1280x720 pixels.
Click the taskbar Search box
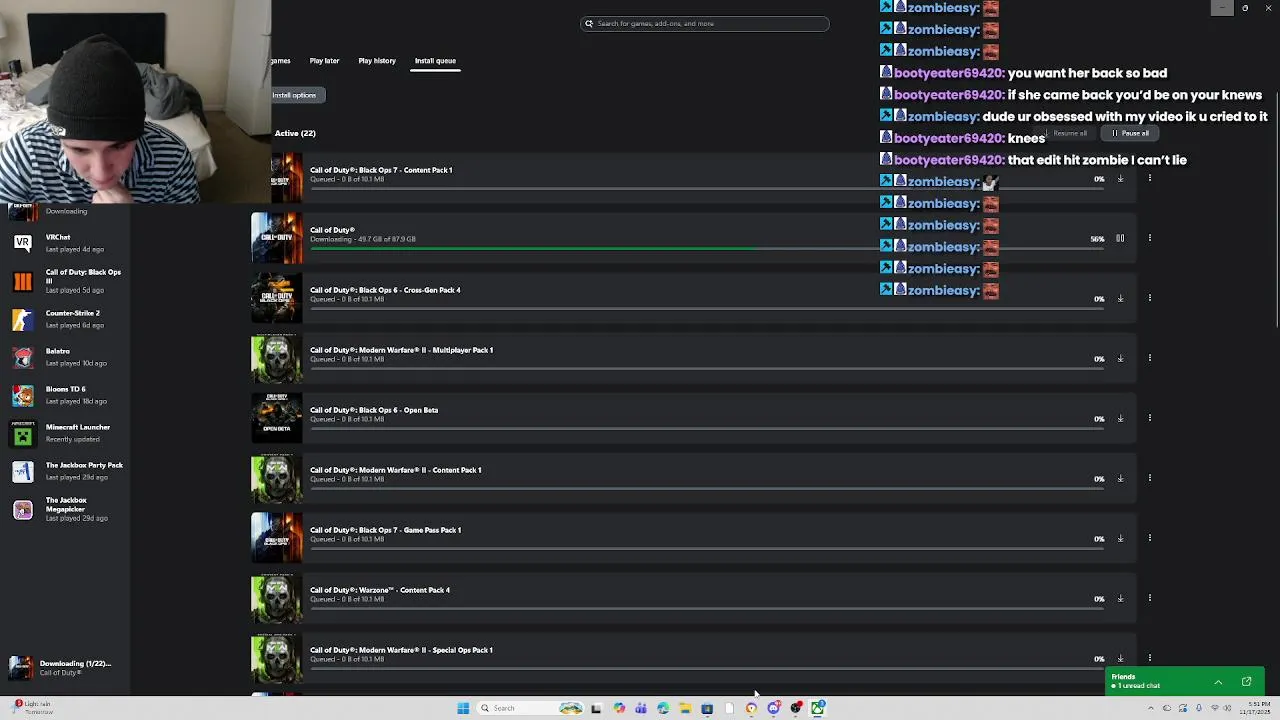point(530,708)
